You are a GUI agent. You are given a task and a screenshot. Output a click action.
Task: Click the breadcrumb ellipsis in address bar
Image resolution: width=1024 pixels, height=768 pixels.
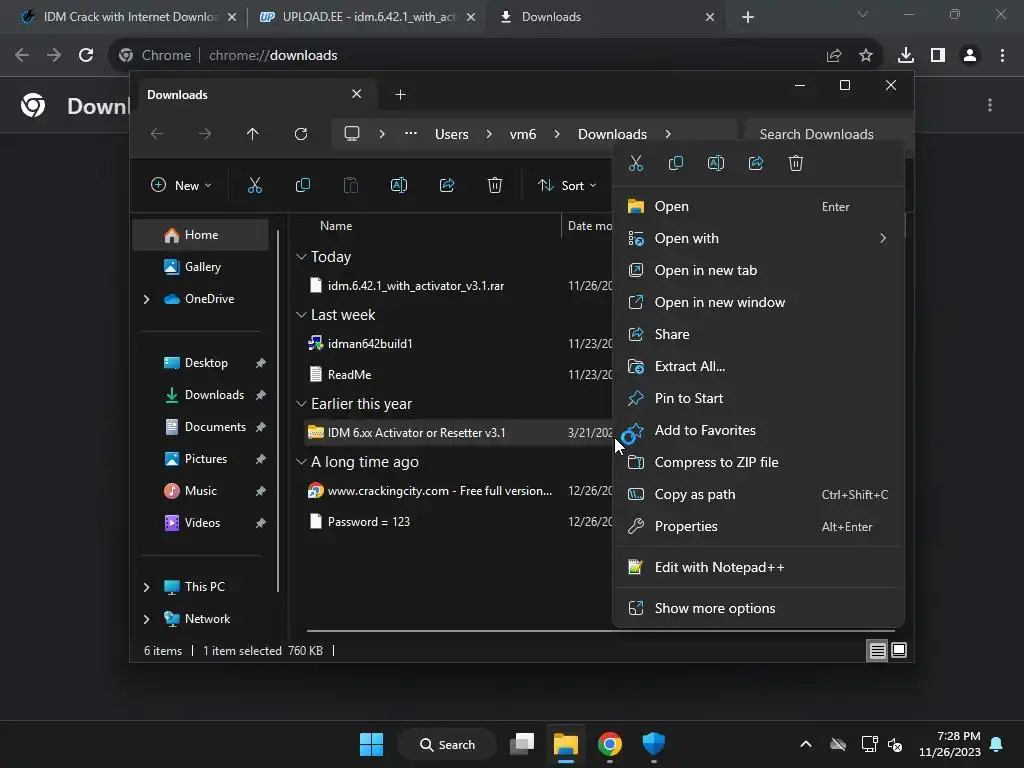[x=411, y=133]
